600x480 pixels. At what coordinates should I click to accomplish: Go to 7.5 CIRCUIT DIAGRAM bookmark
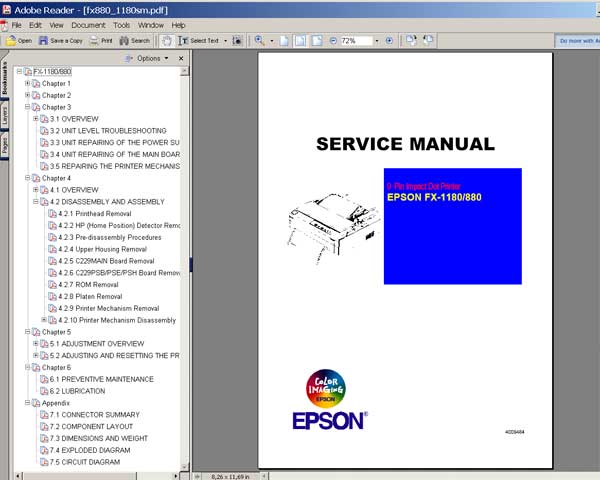(85, 462)
